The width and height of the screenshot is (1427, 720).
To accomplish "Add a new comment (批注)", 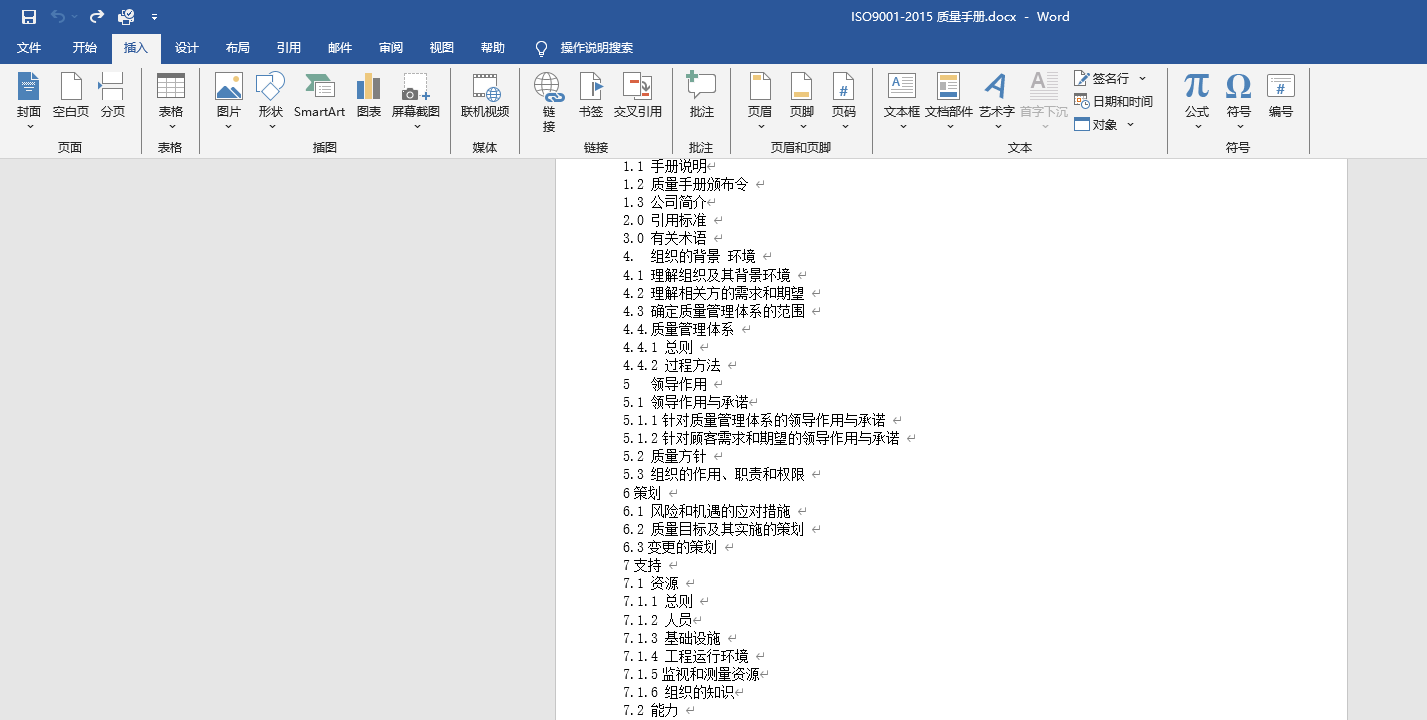I will click(702, 97).
